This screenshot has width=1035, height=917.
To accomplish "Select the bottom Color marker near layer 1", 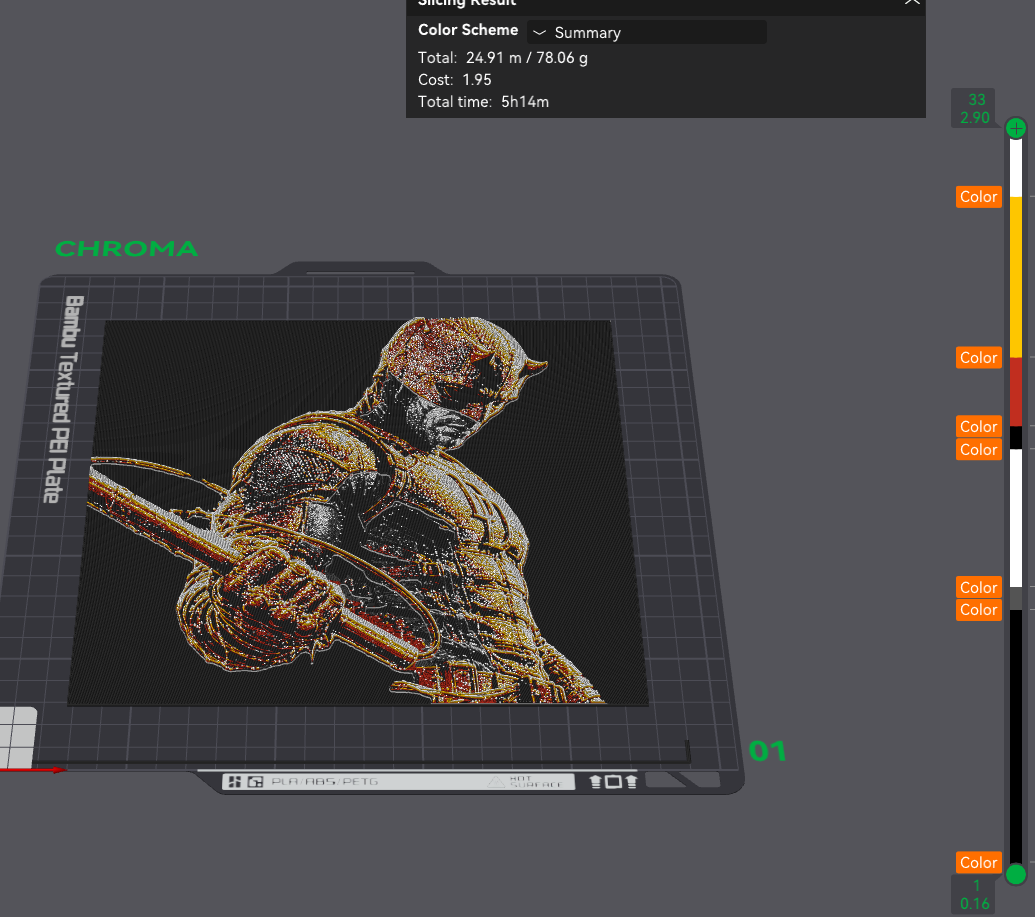I will click(979, 863).
